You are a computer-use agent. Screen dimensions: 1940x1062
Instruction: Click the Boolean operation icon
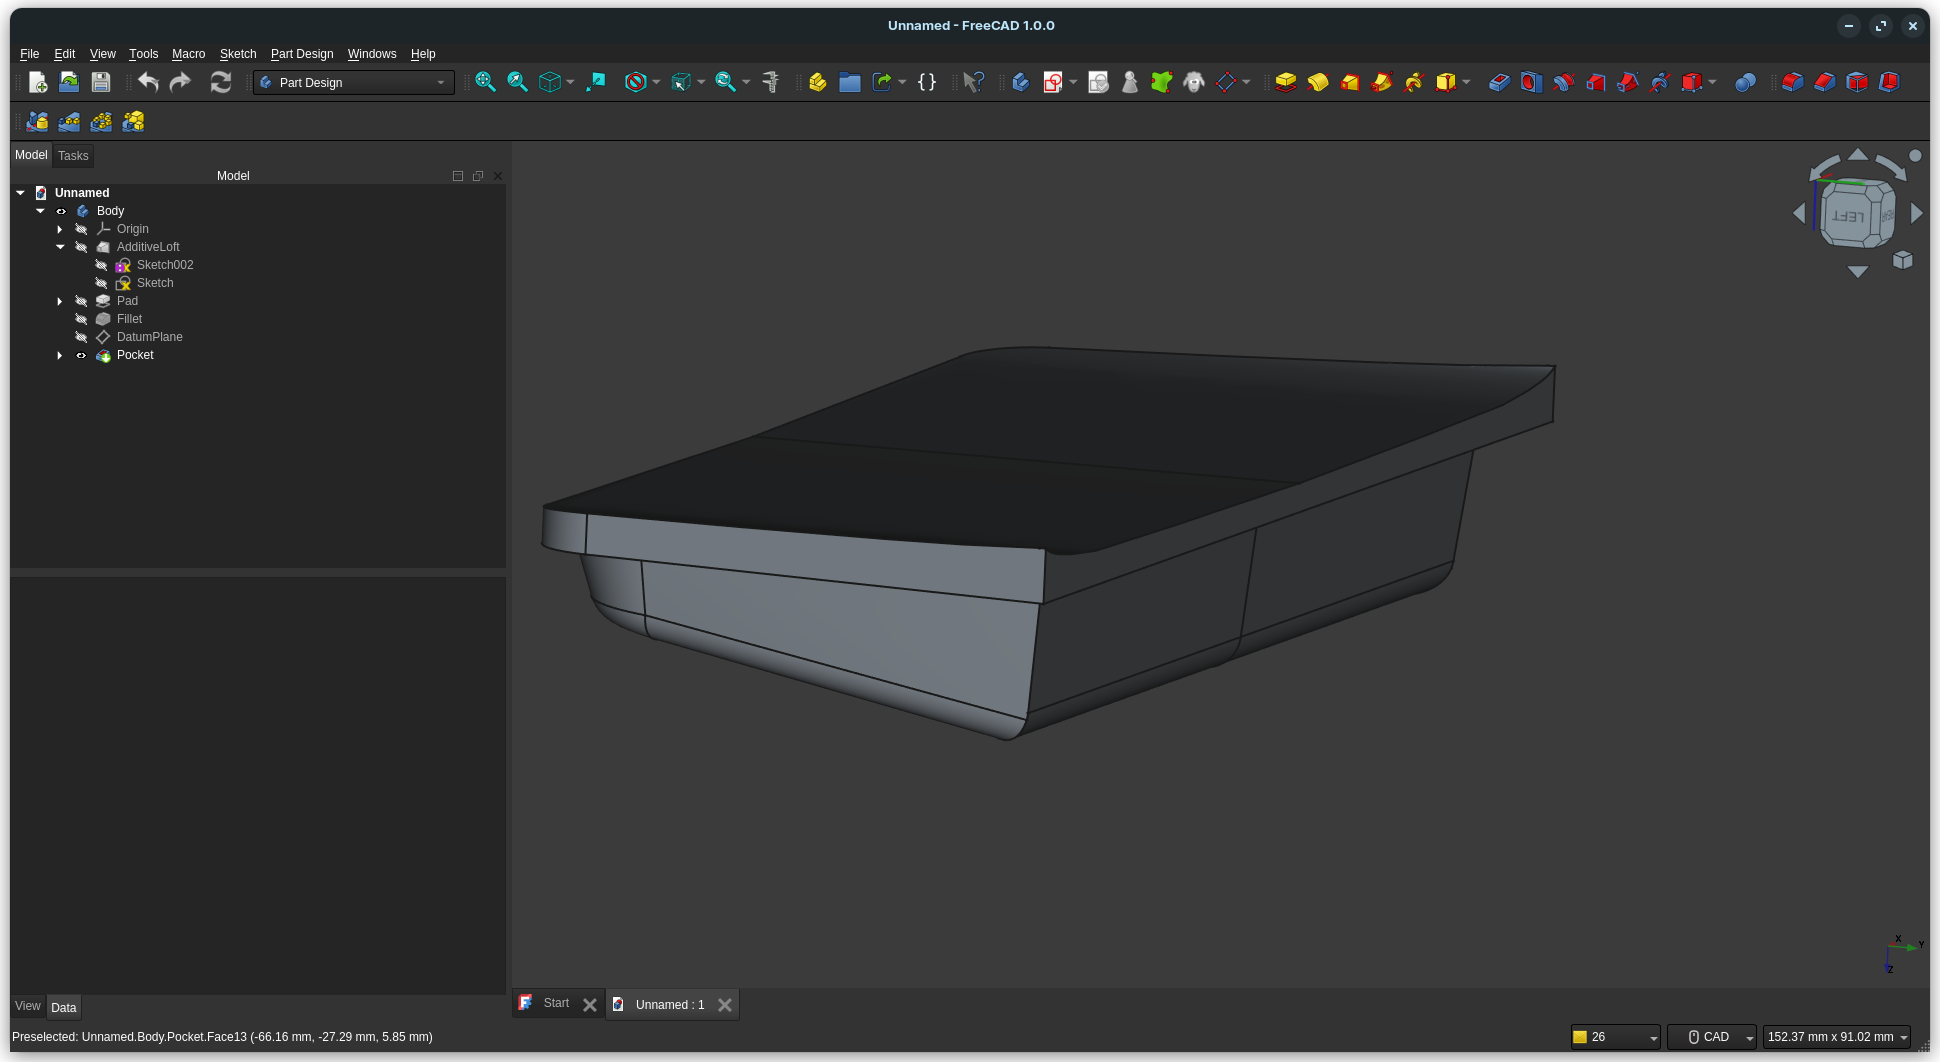(x=1745, y=82)
